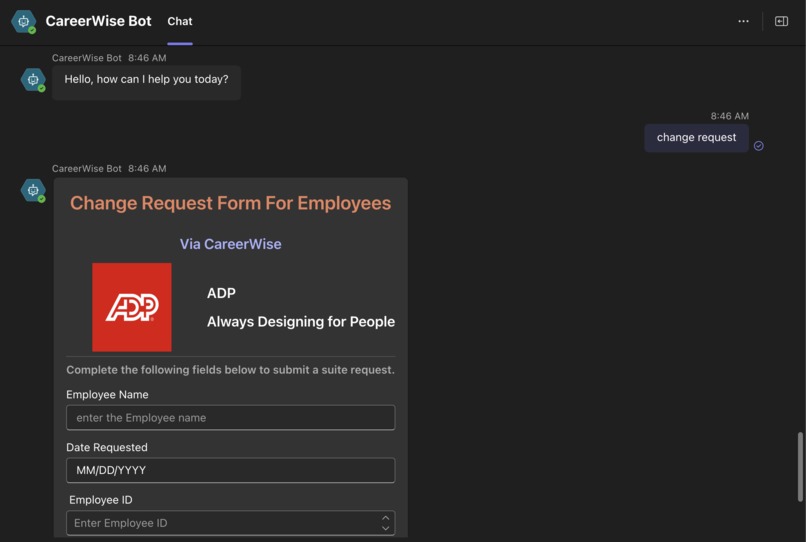
Task: Click the 'Change Request Form For Employees' heading
Action: point(230,203)
